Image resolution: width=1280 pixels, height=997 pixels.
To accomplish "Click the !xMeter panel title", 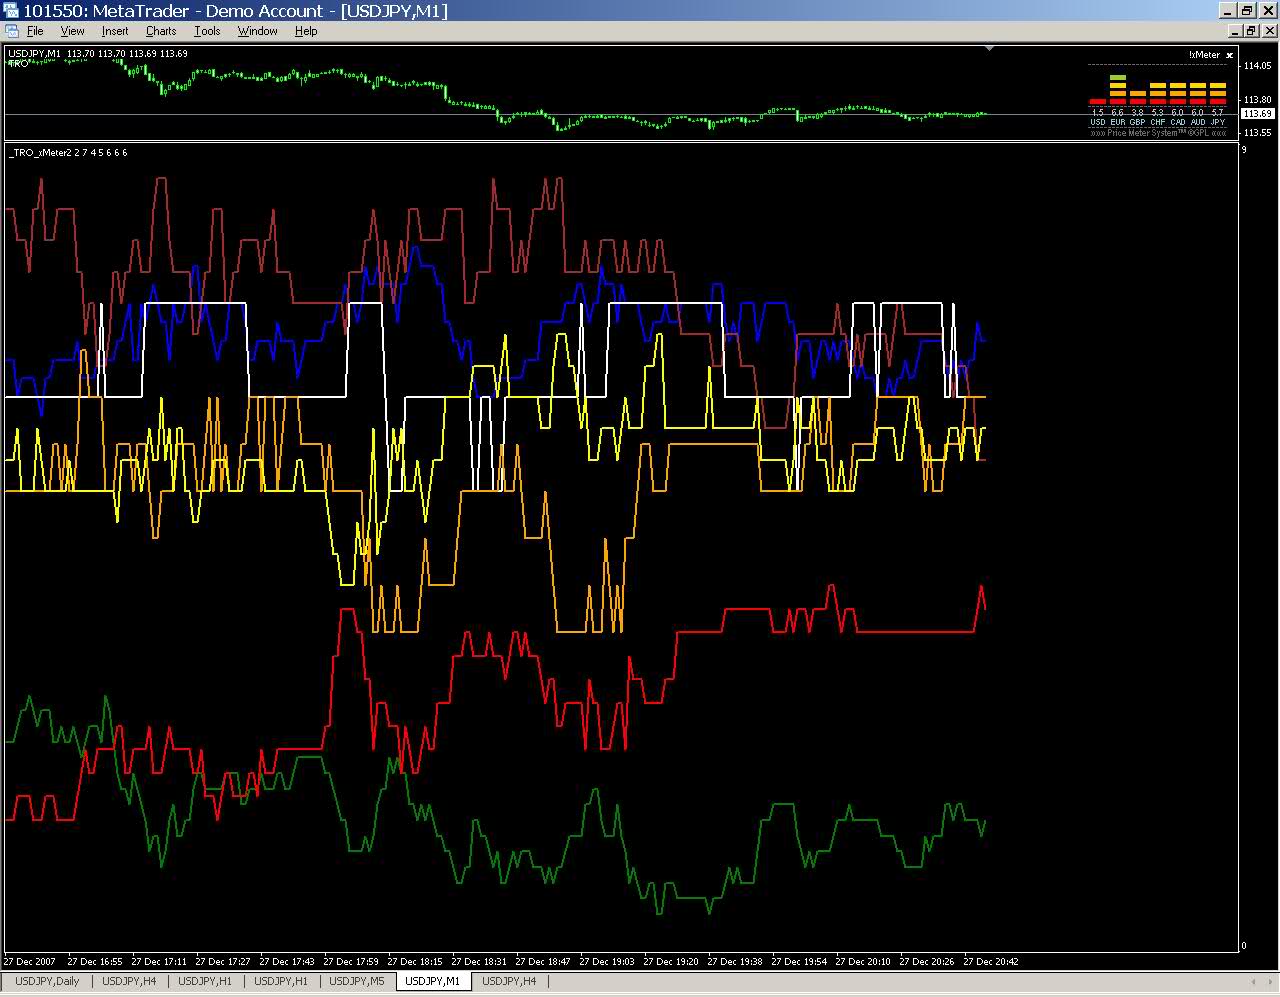I will coord(1204,55).
